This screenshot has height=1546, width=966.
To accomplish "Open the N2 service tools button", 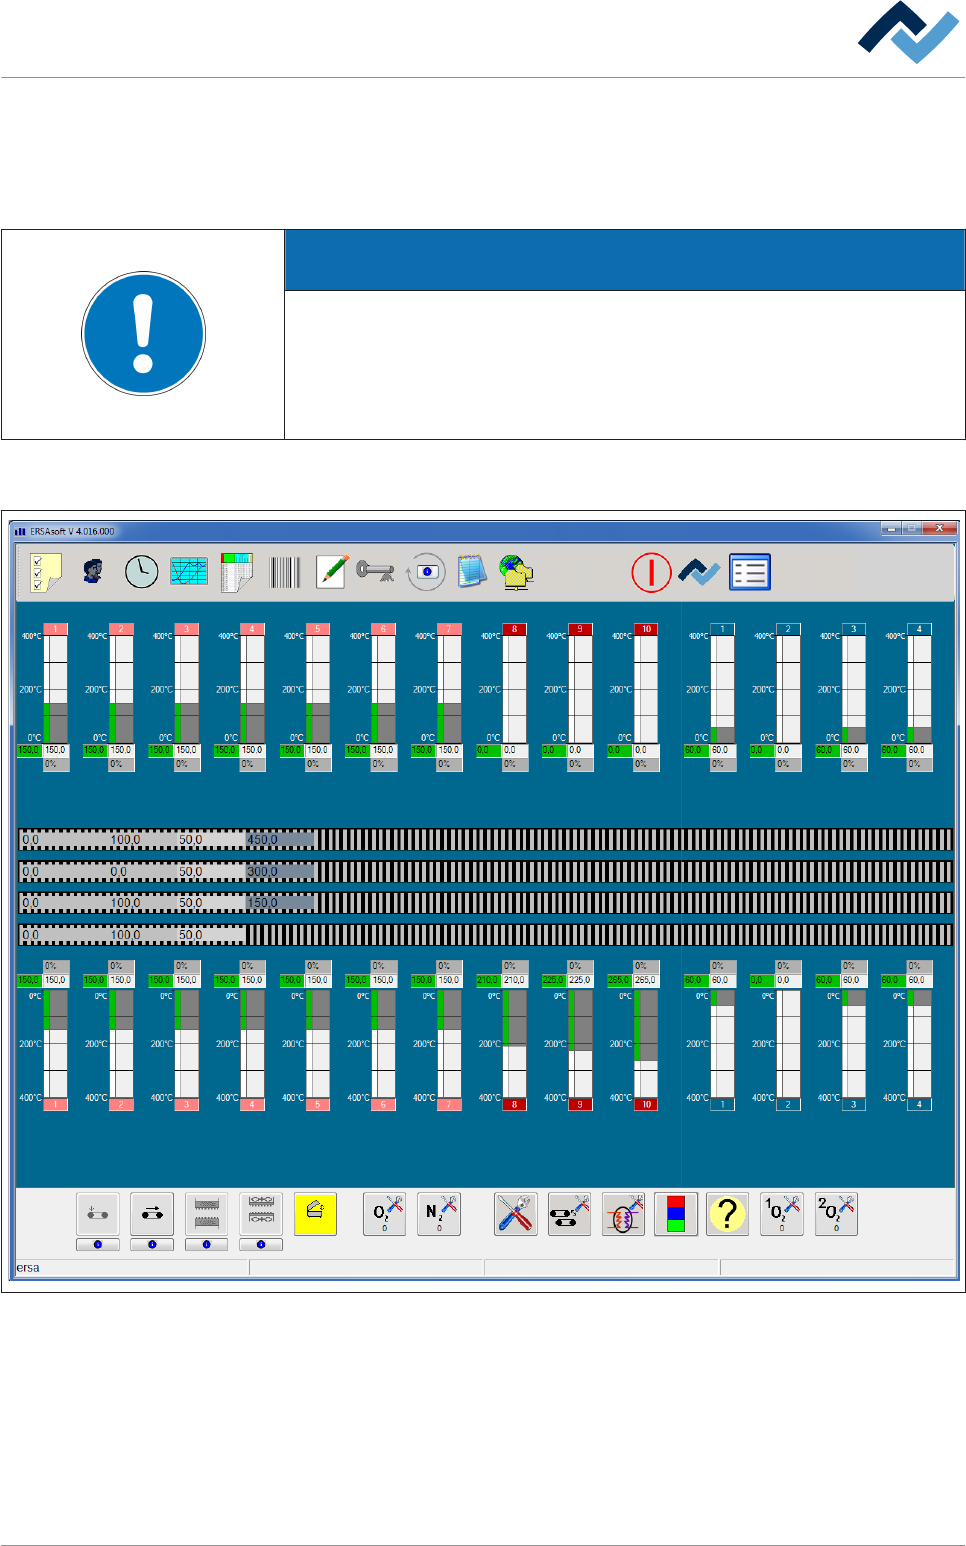I will coord(439,1214).
